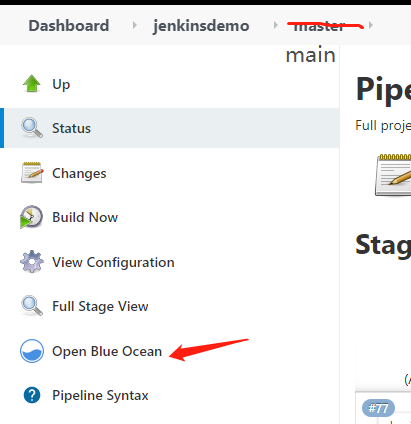
Task: Click the Pipeline Syntax question mark icon
Action: 32,395
